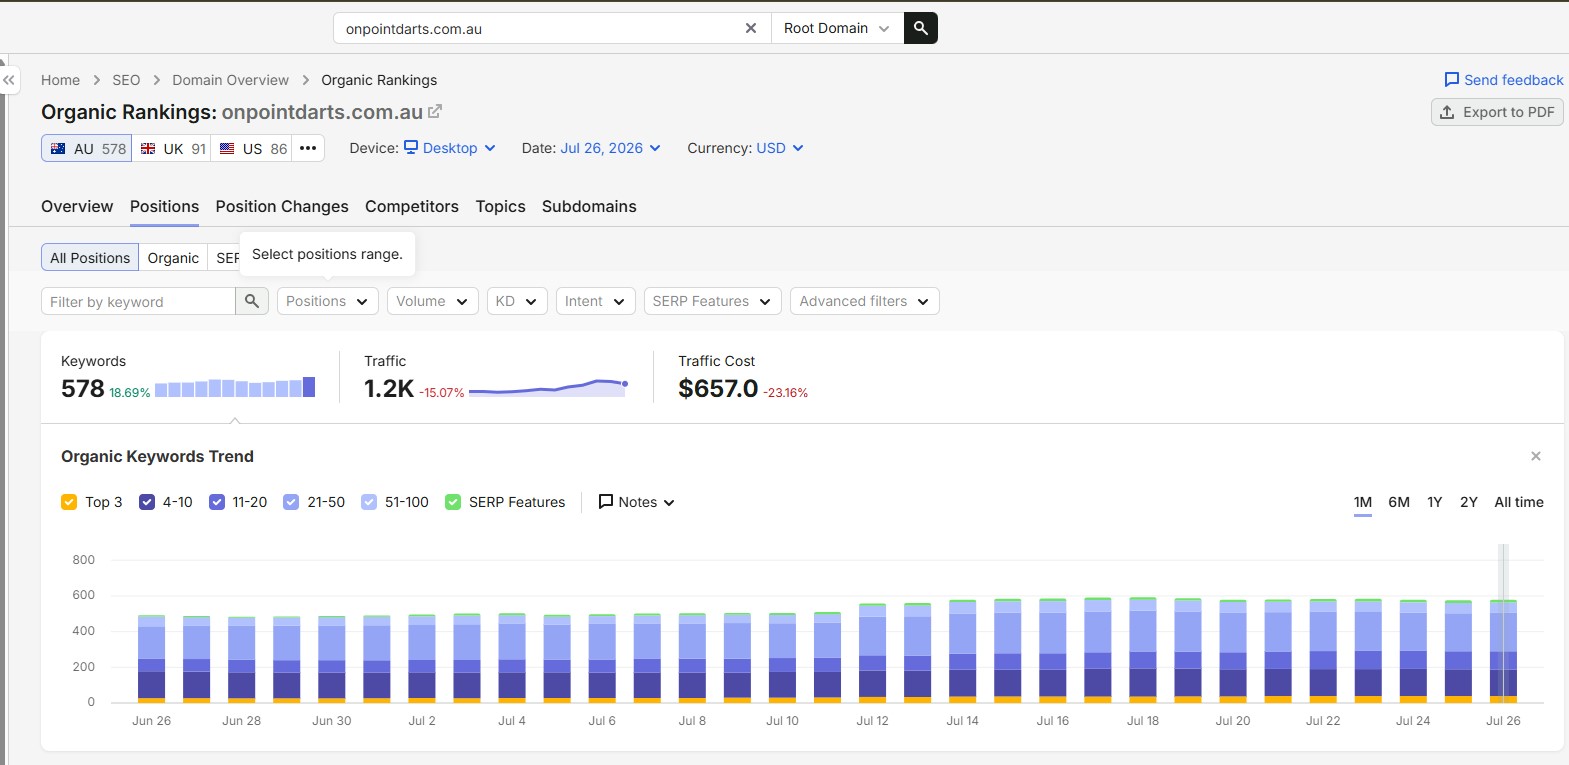Screen dimensions: 1569x765
Task: Click the Jul 16 bar in chart
Action: (1053, 651)
